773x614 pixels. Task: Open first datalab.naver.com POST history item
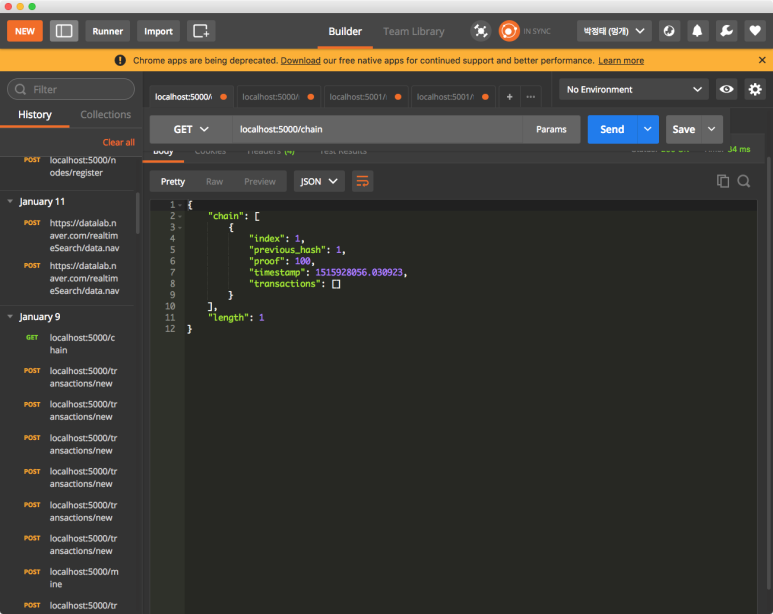(69, 235)
